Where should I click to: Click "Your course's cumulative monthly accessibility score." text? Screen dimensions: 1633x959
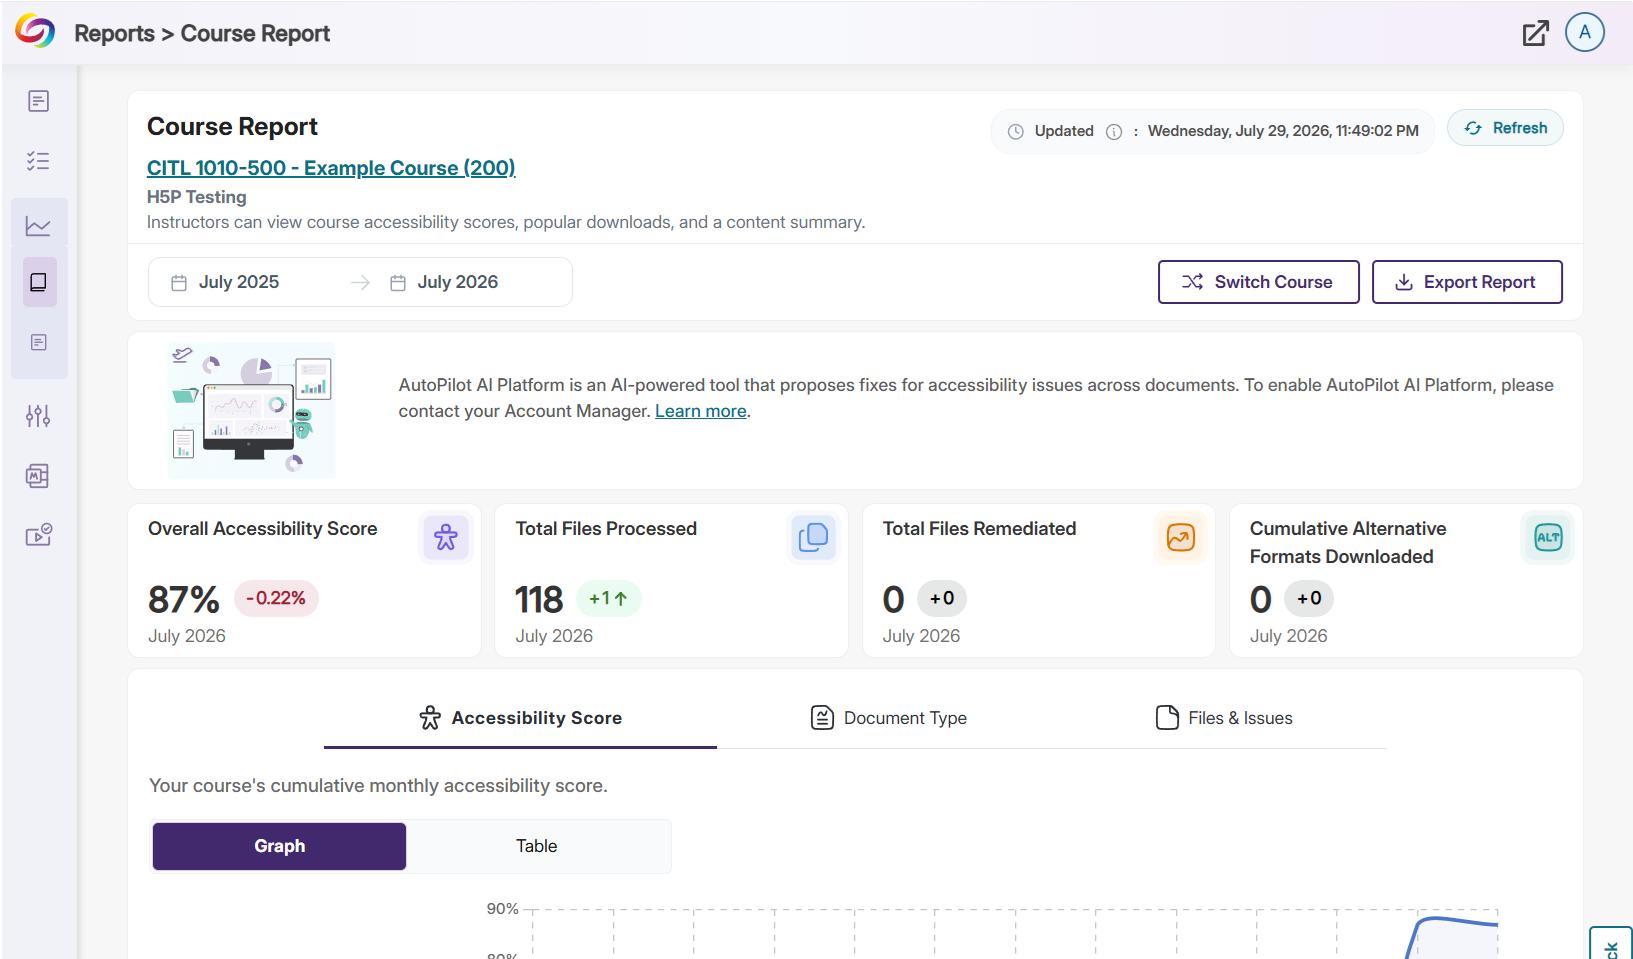(378, 786)
